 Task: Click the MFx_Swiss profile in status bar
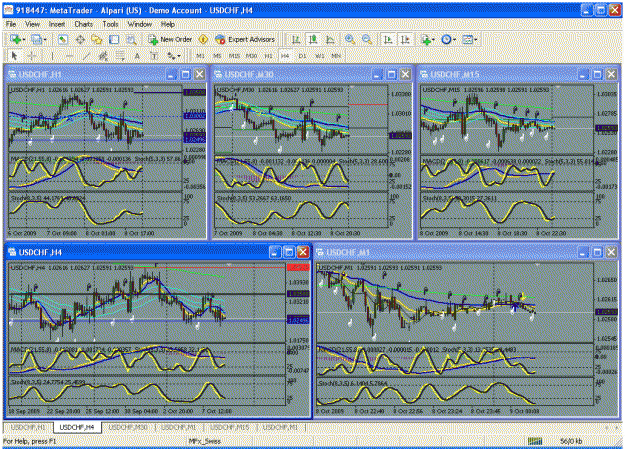click(x=204, y=441)
